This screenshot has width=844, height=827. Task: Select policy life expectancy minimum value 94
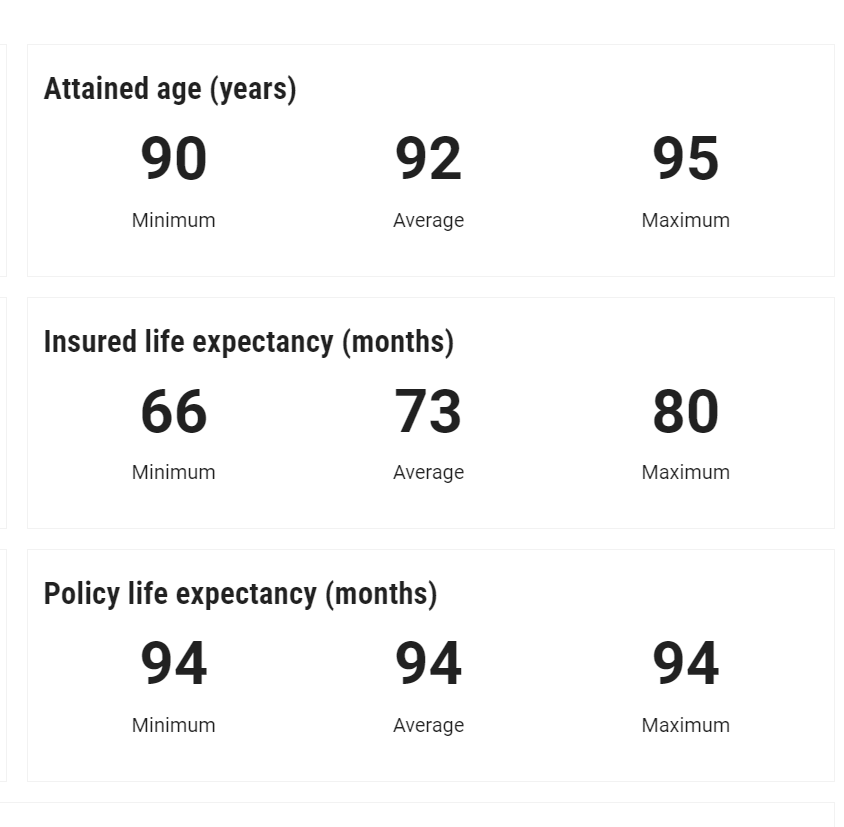174,664
